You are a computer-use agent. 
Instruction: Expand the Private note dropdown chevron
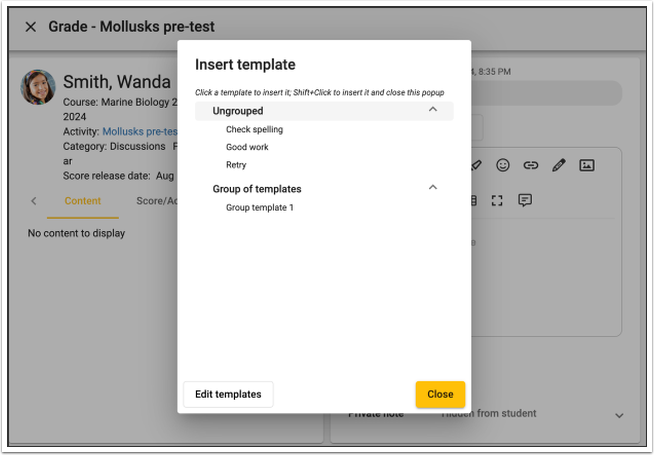coord(618,415)
